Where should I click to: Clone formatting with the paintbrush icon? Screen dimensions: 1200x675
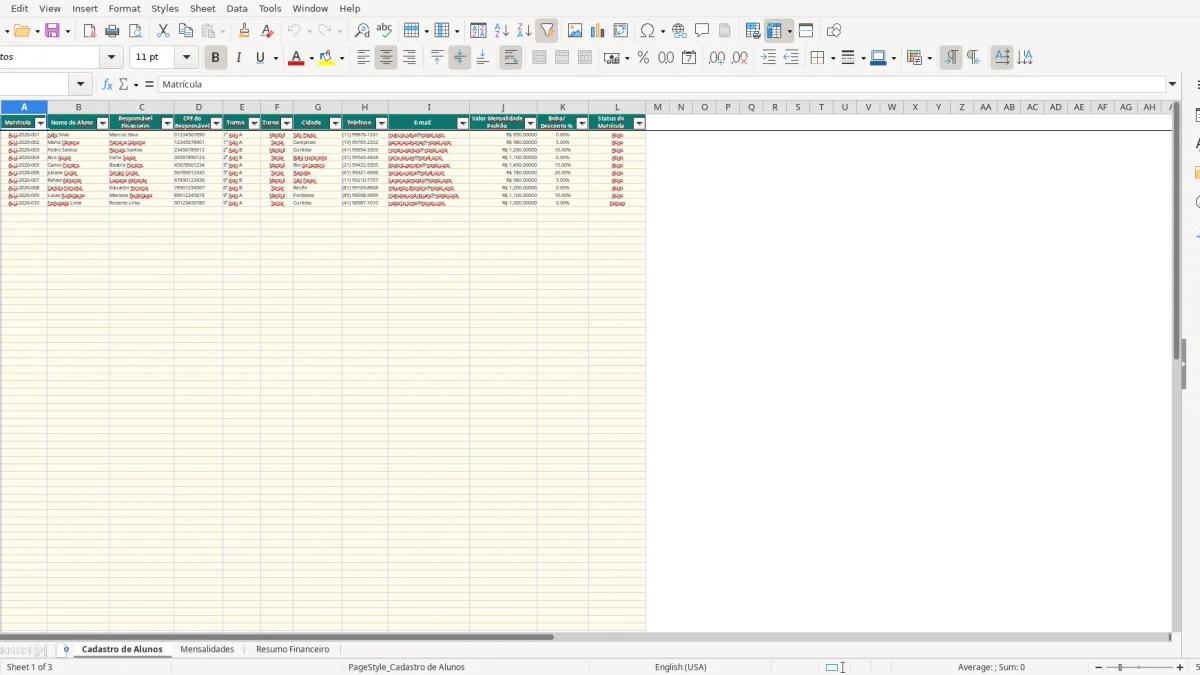244,31
